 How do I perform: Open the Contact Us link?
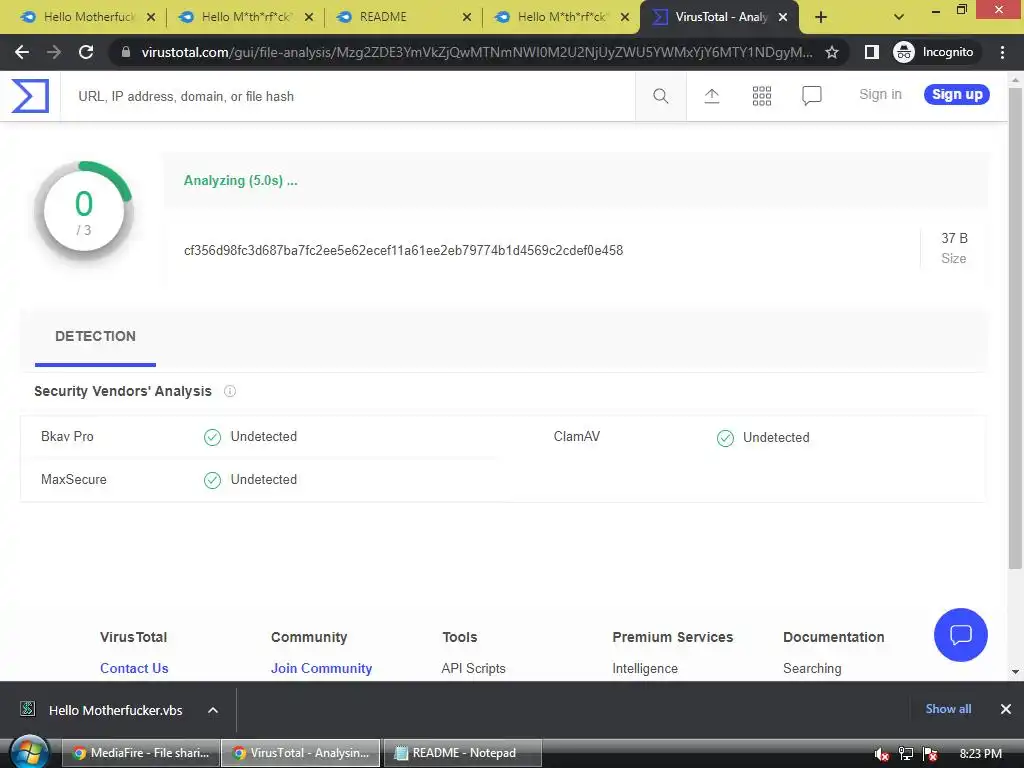(x=134, y=668)
